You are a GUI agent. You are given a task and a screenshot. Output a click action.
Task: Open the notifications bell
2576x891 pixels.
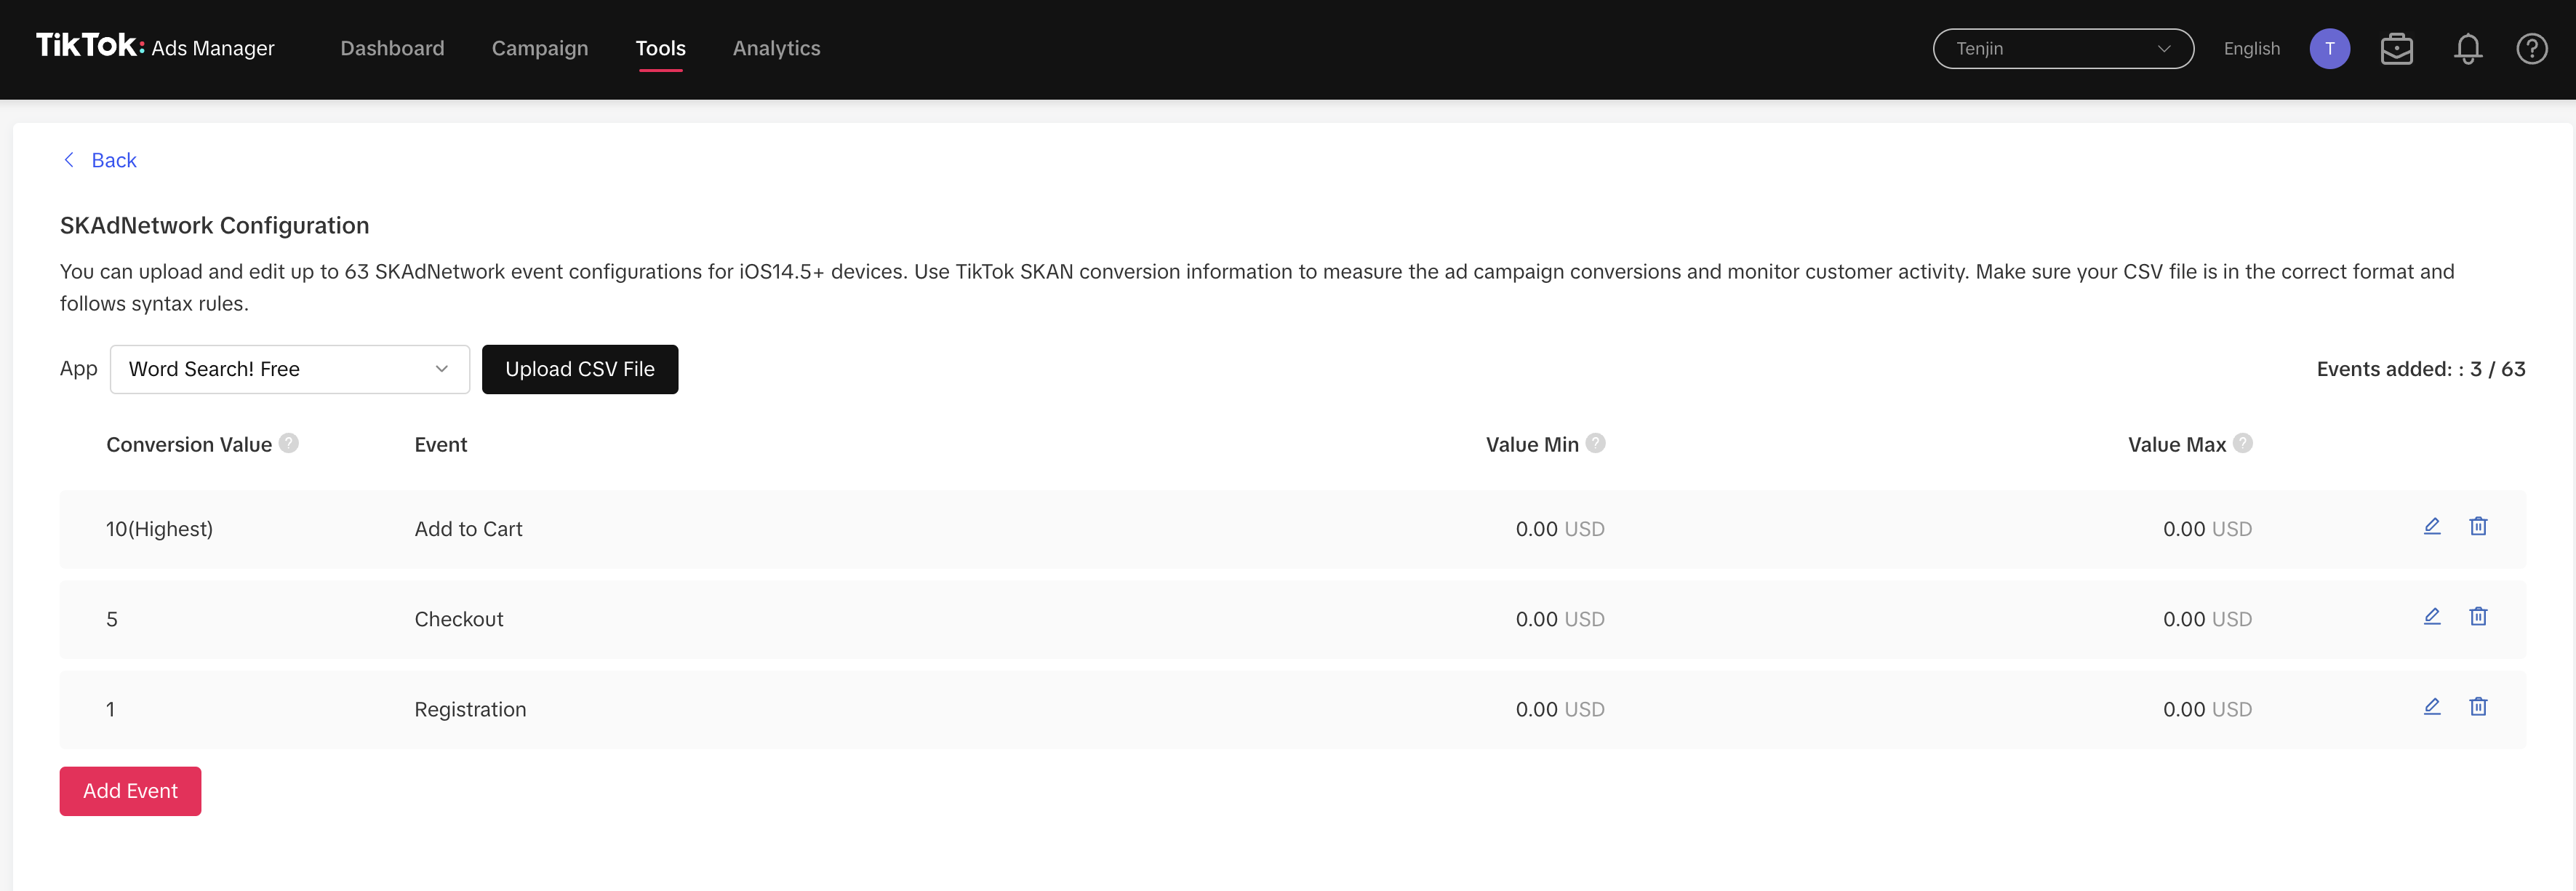pyautogui.click(x=2468, y=49)
